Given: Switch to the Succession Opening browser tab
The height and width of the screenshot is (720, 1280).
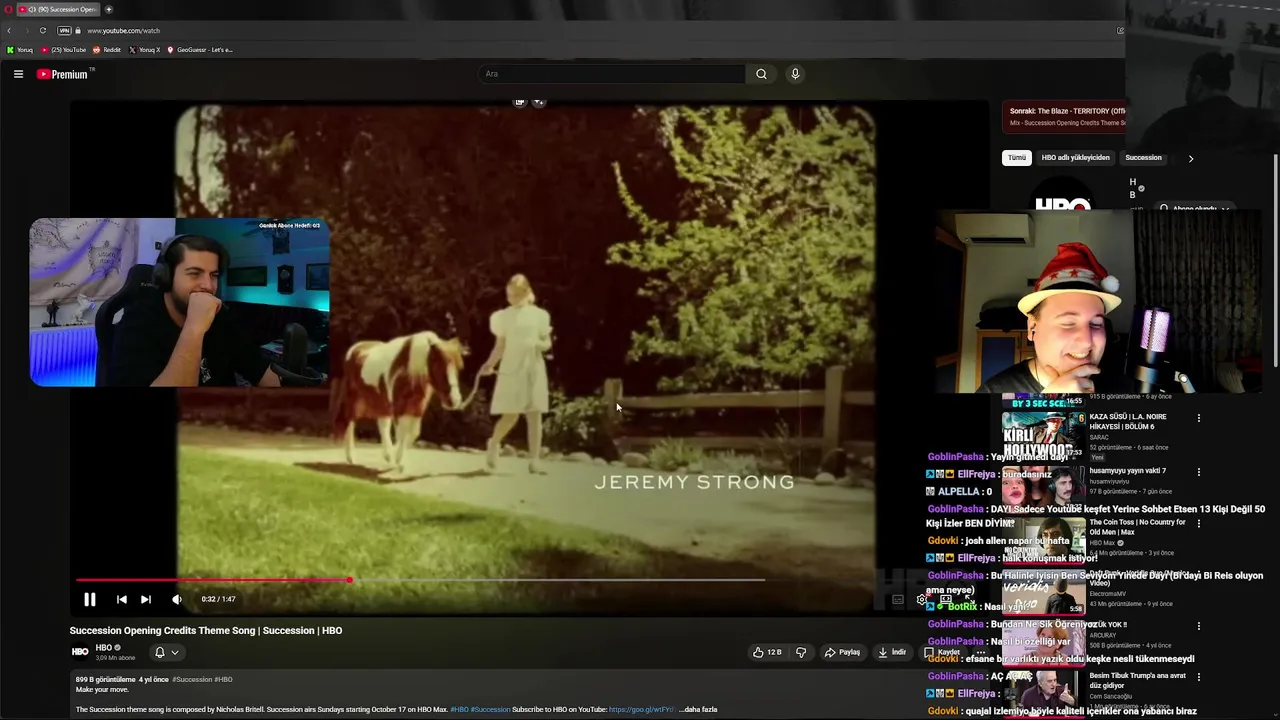Looking at the screenshot, I should pyautogui.click(x=58, y=9).
